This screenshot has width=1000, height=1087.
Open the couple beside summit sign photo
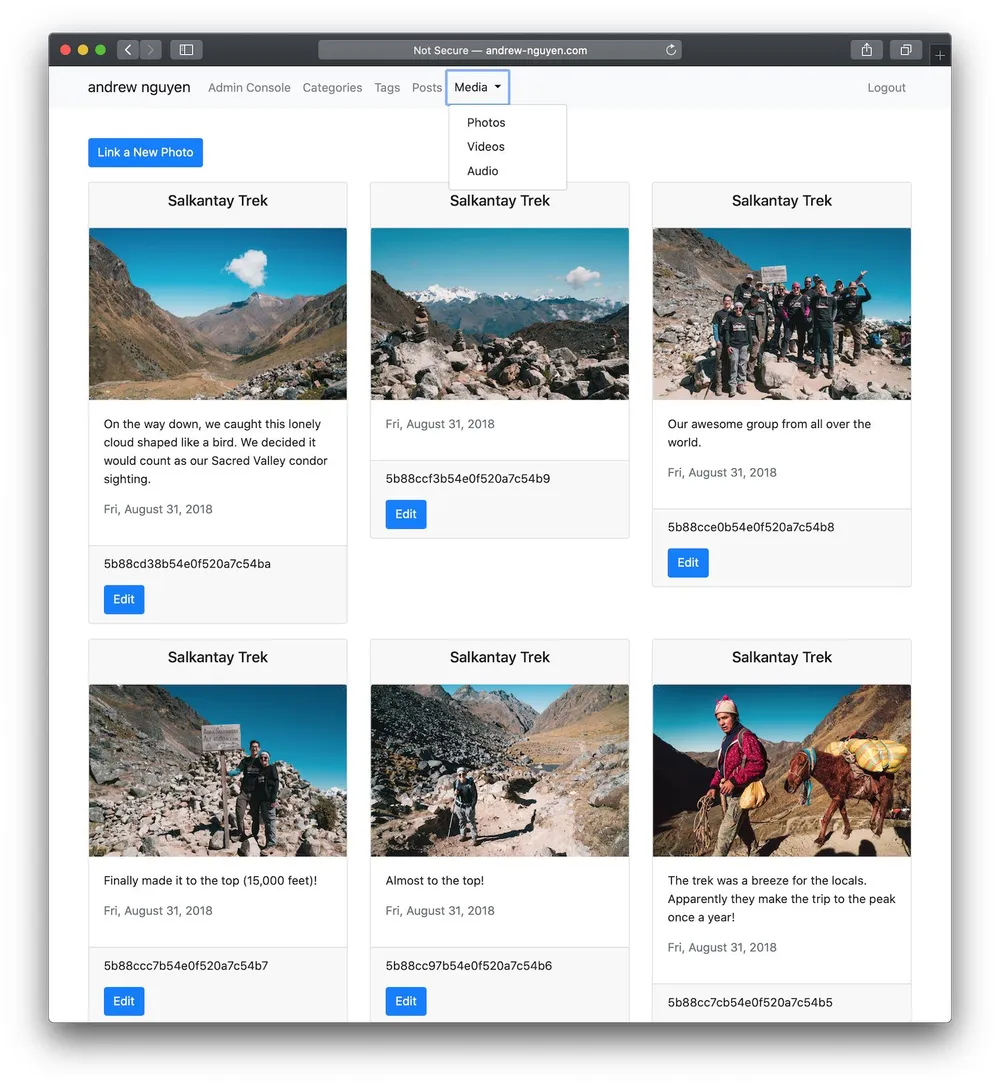point(218,771)
